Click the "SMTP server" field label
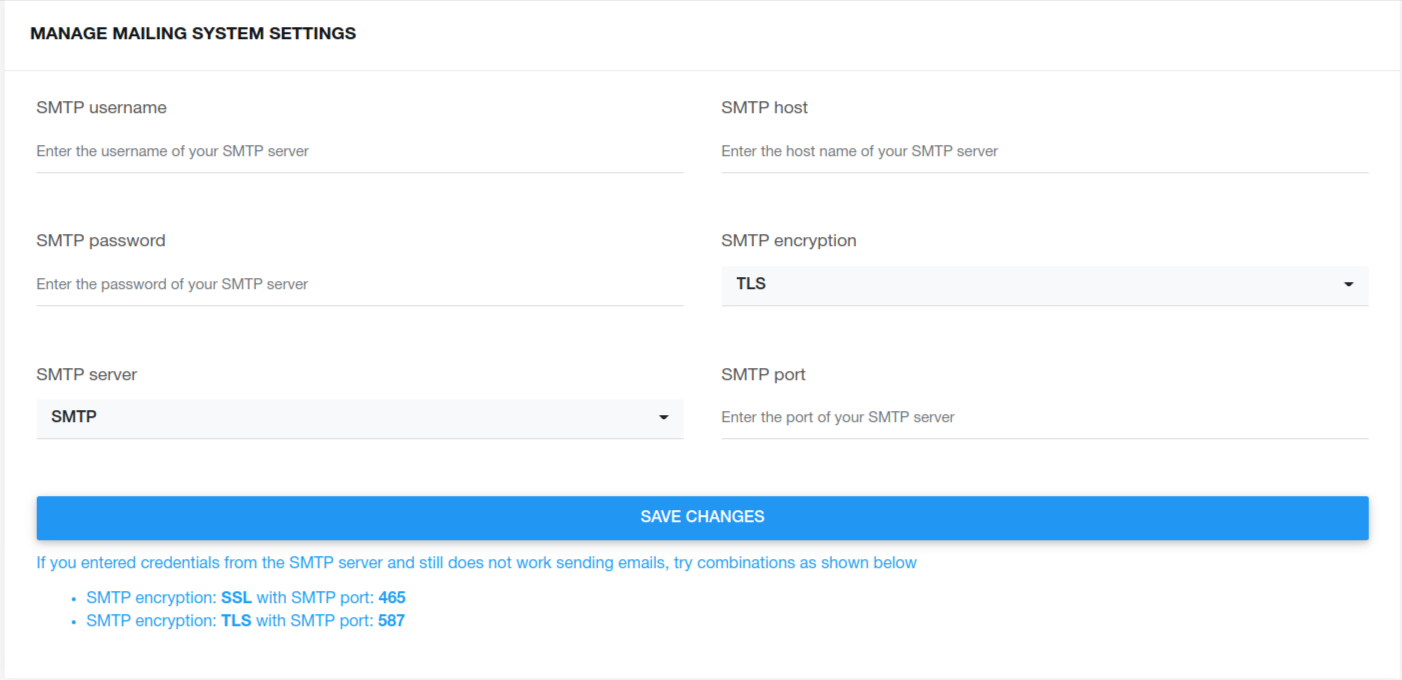1402x680 pixels. click(x=86, y=374)
